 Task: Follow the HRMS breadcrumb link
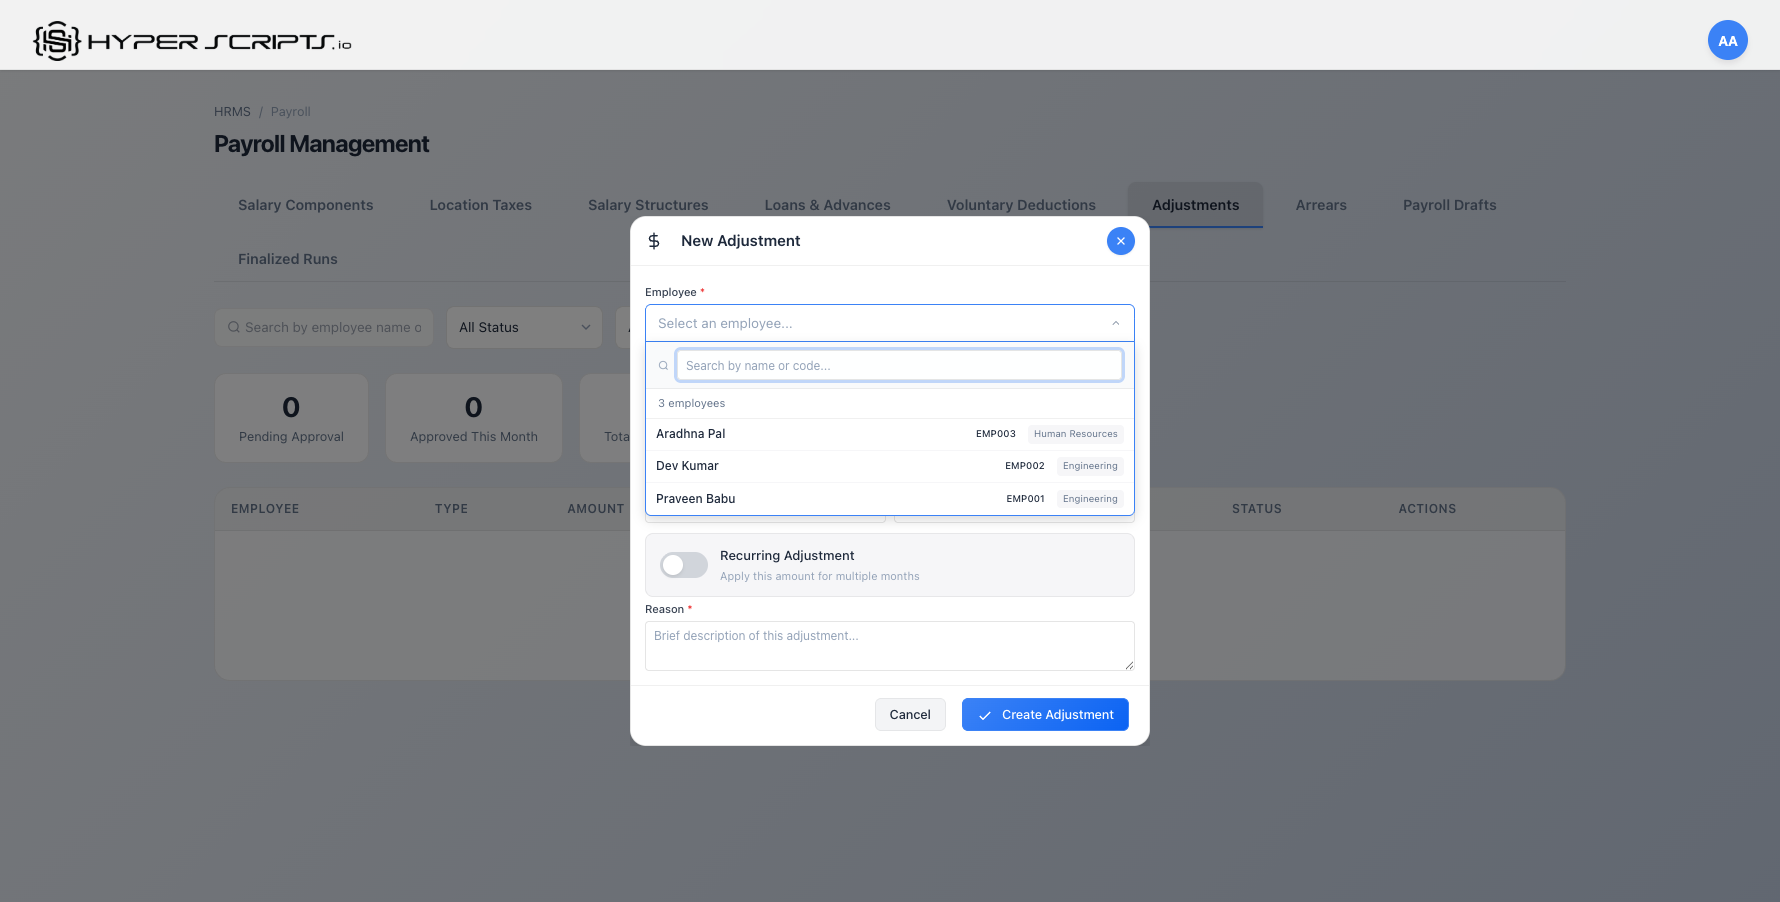(232, 111)
